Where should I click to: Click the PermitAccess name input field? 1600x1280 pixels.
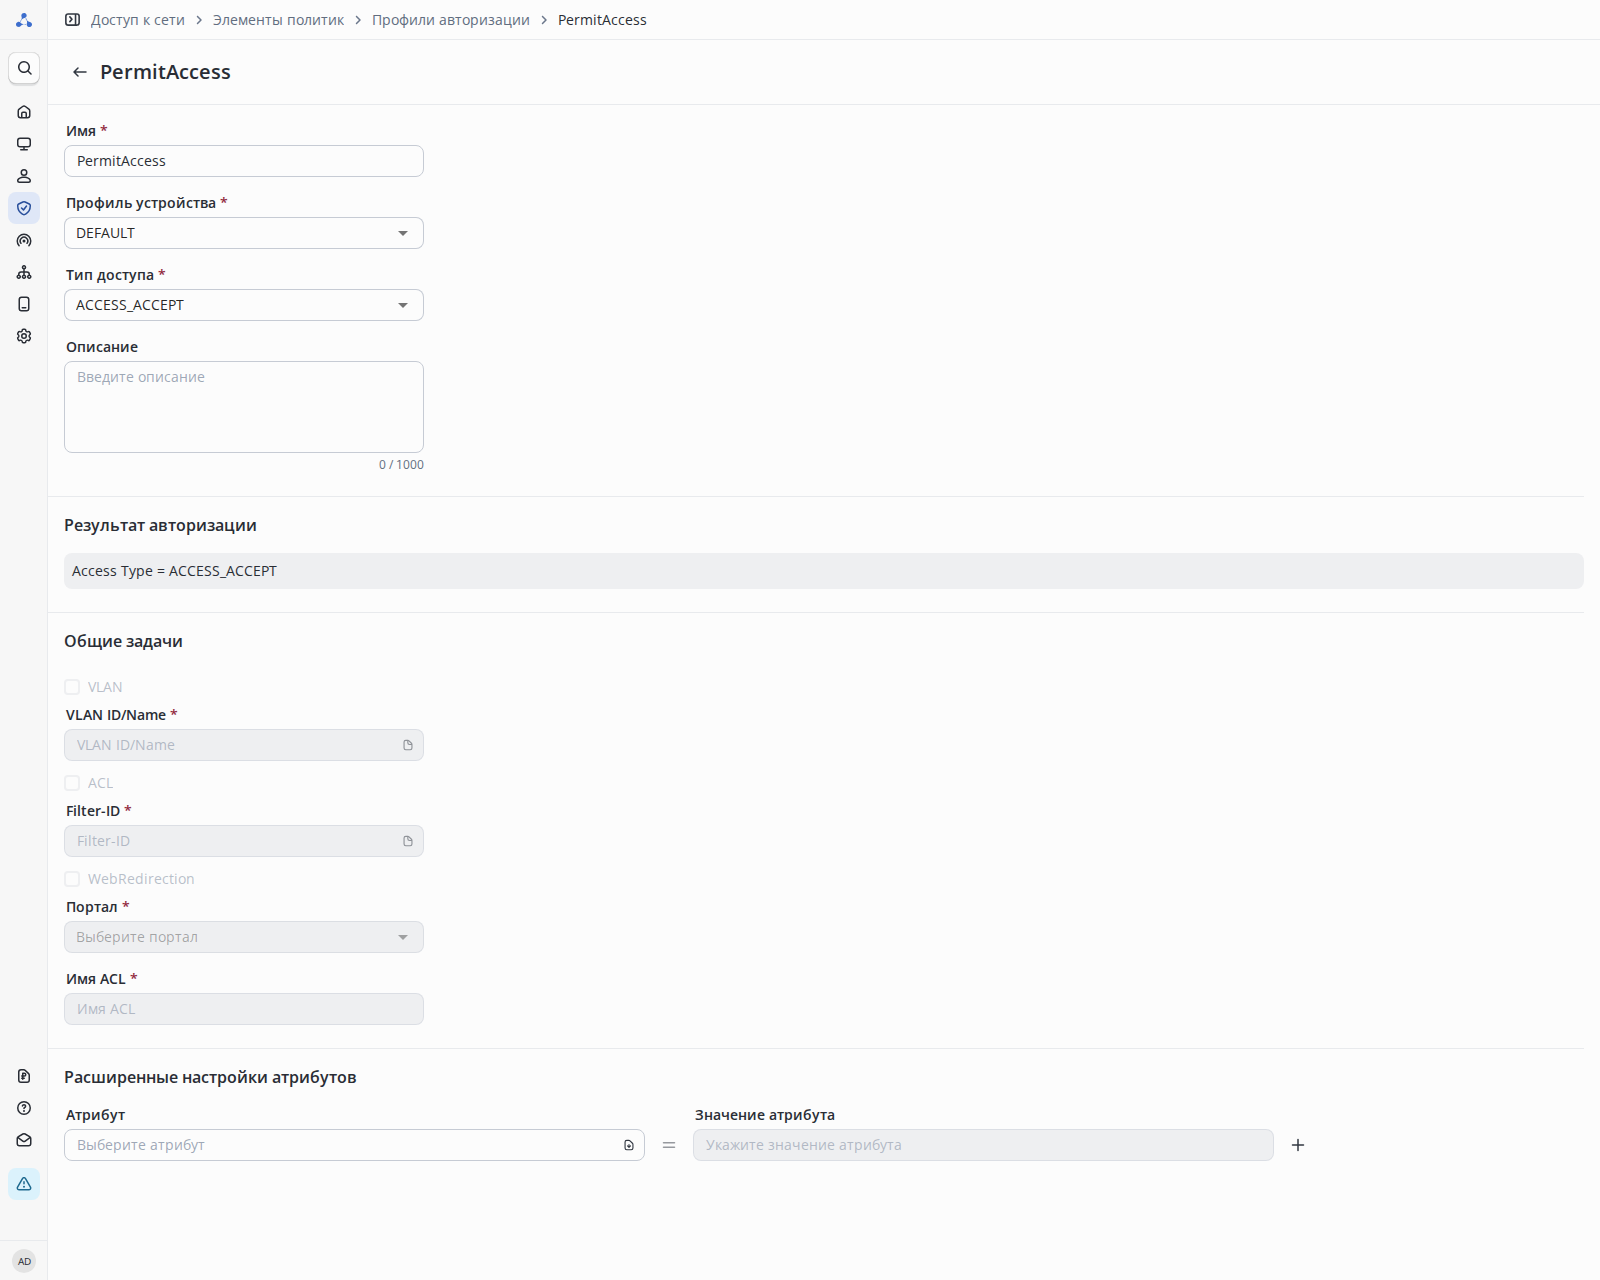[243, 161]
